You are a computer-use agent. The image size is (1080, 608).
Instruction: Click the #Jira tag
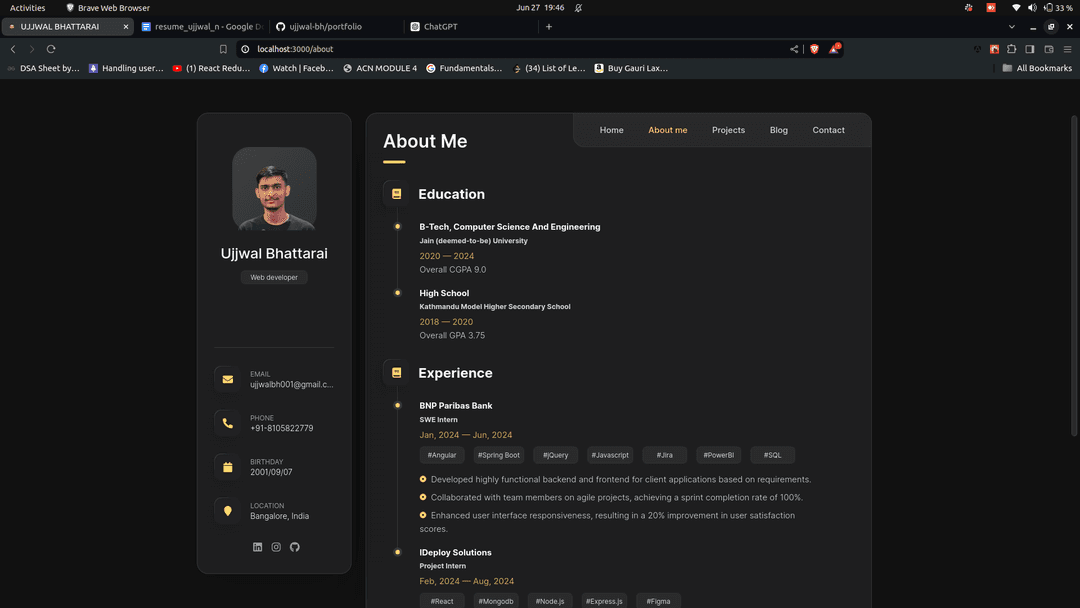tap(665, 455)
